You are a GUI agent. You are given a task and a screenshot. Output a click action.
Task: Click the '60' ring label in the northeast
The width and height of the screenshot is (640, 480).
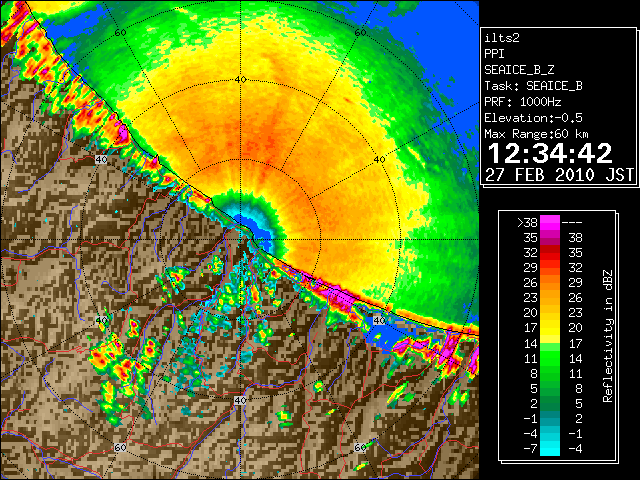coord(360,32)
